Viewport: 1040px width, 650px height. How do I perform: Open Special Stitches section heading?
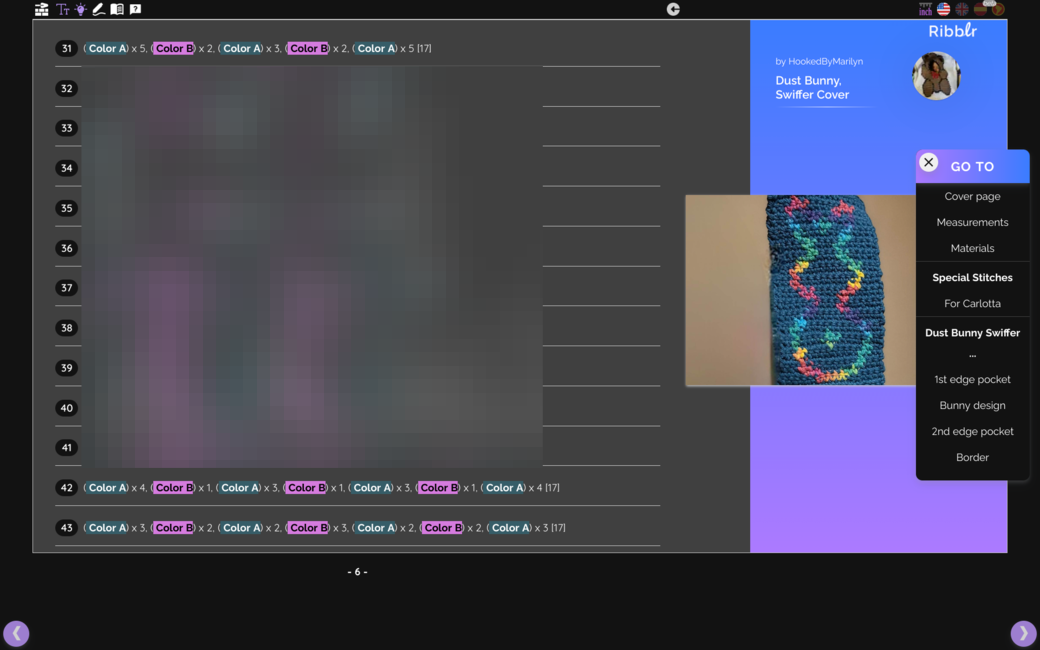tap(972, 278)
